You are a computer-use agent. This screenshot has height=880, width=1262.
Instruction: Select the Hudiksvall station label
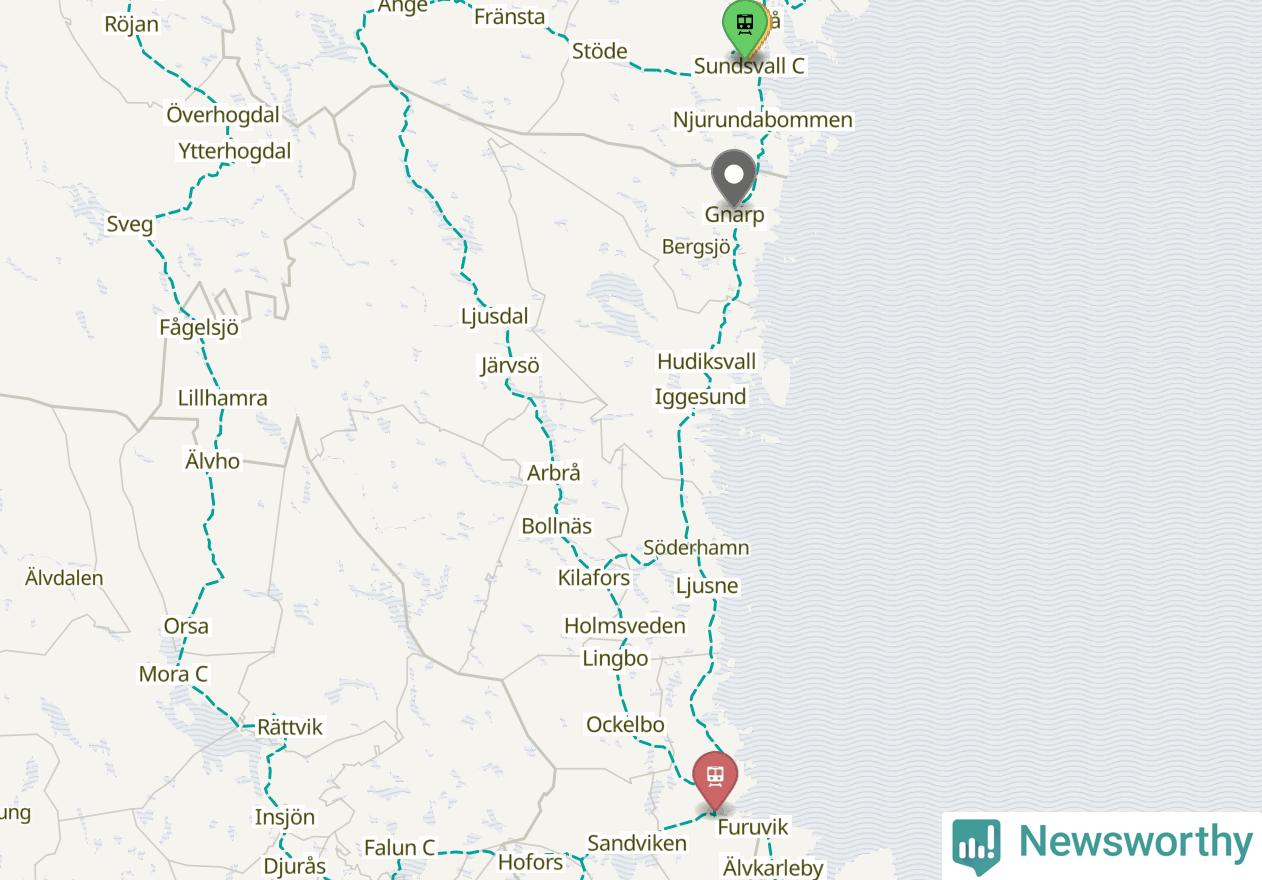pos(706,361)
